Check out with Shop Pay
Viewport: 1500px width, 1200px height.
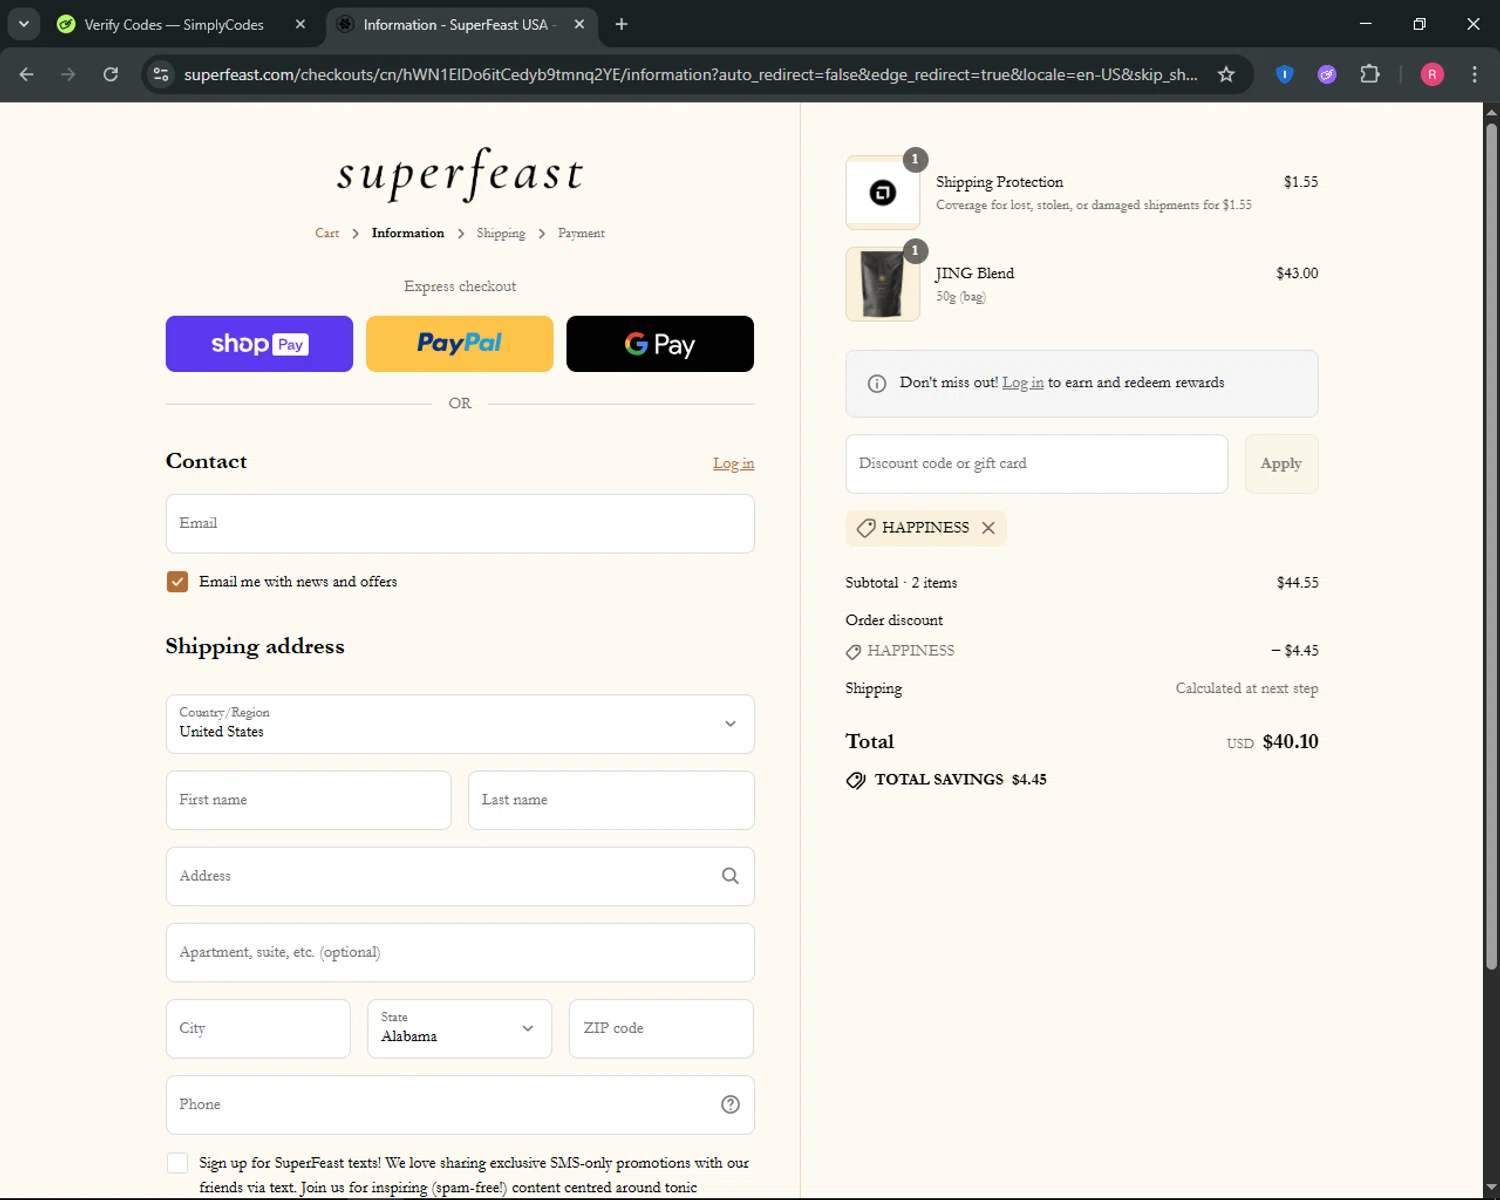coord(259,344)
